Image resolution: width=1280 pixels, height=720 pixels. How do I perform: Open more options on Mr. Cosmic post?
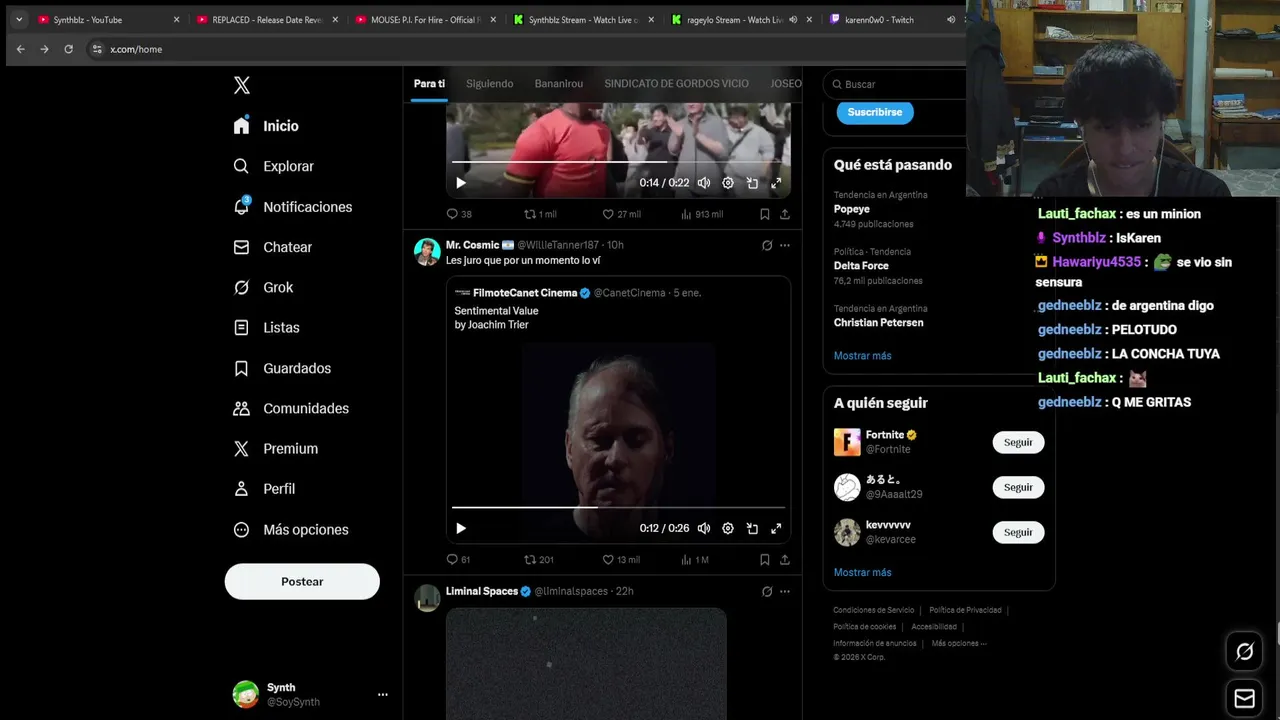785,245
